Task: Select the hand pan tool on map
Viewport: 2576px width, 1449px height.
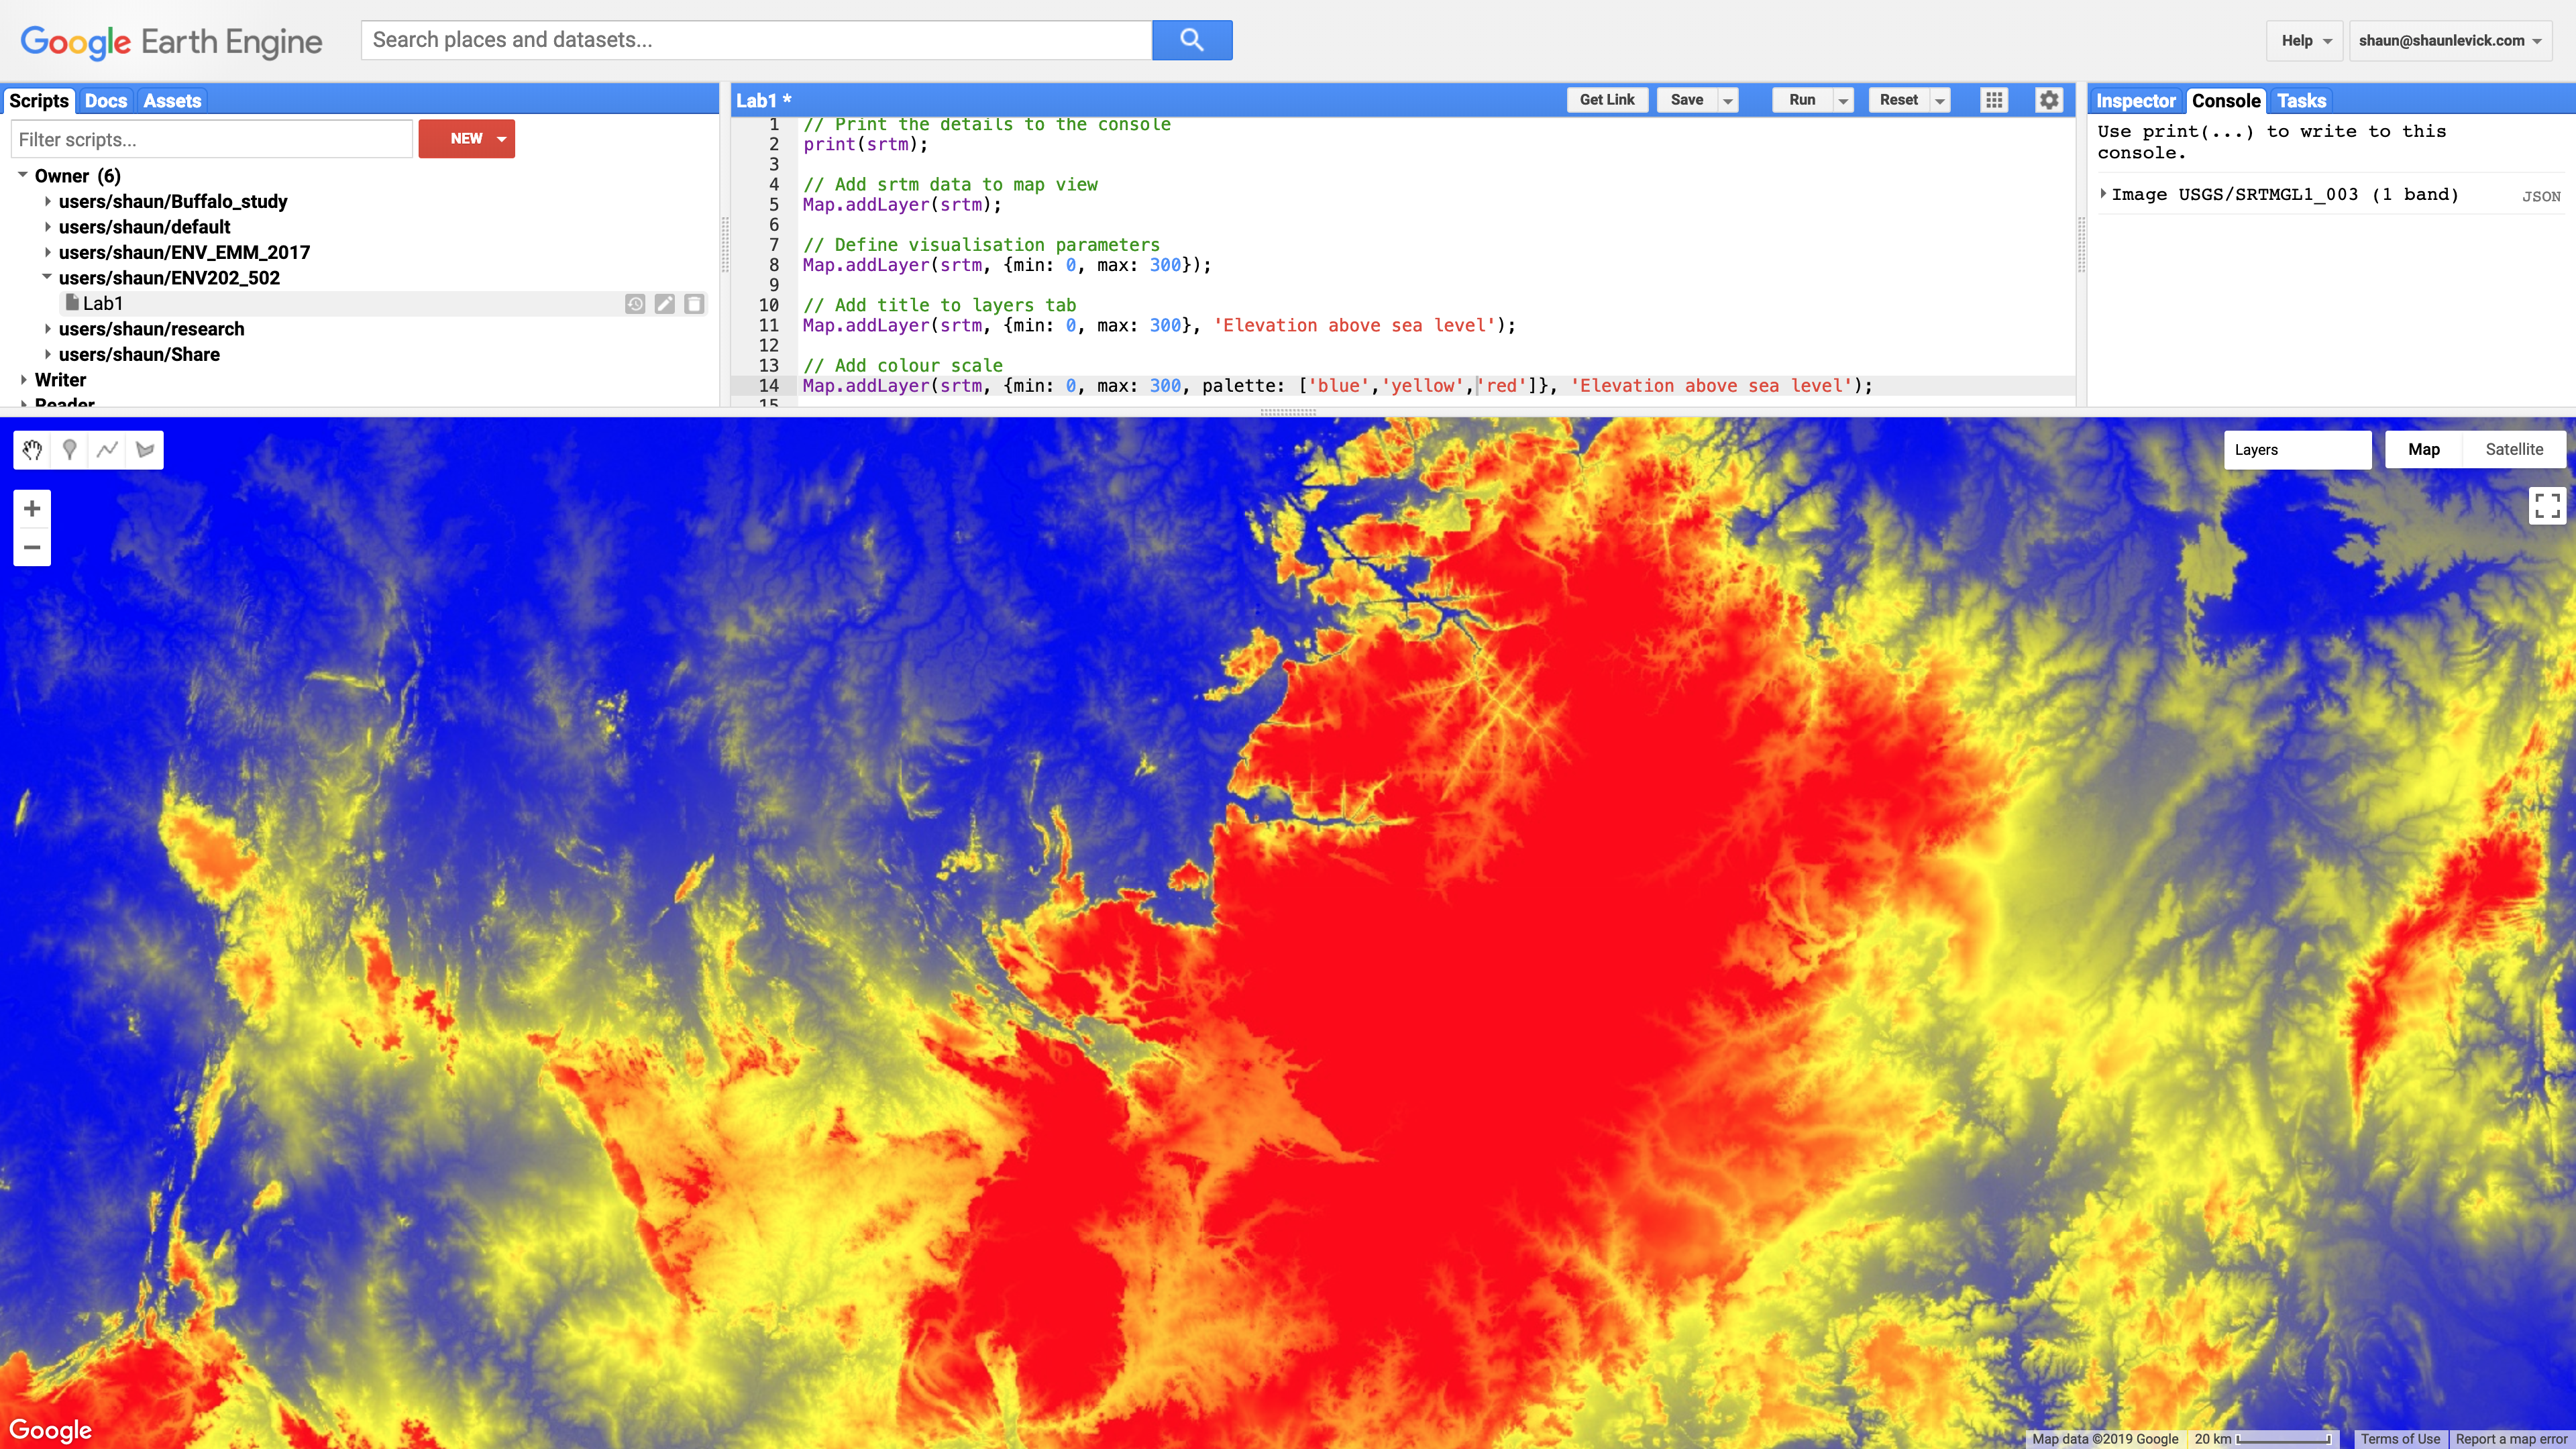Action: [x=32, y=450]
